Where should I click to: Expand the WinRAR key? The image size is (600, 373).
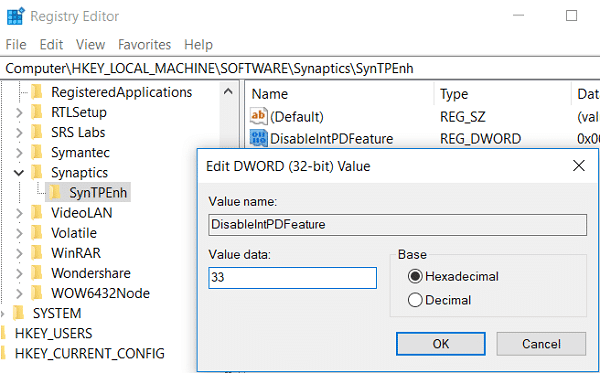(19, 253)
